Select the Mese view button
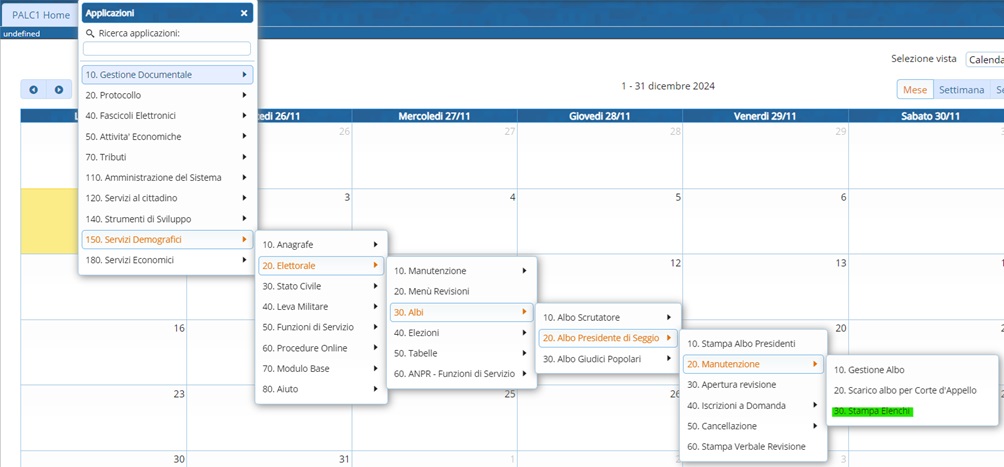1004x467 pixels. [x=914, y=90]
